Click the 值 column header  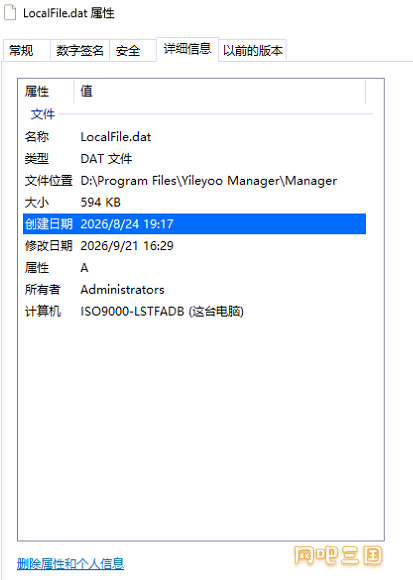[x=220, y=91]
